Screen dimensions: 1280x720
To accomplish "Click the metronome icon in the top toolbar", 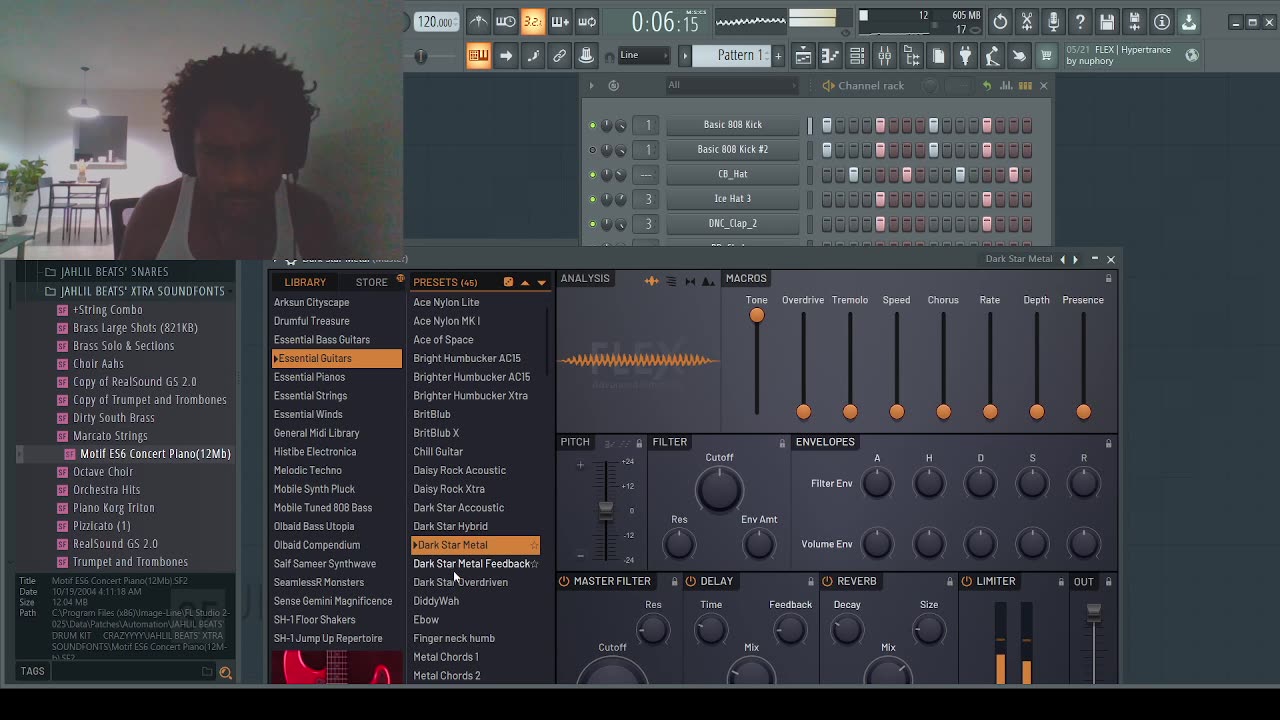I will point(479,21).
